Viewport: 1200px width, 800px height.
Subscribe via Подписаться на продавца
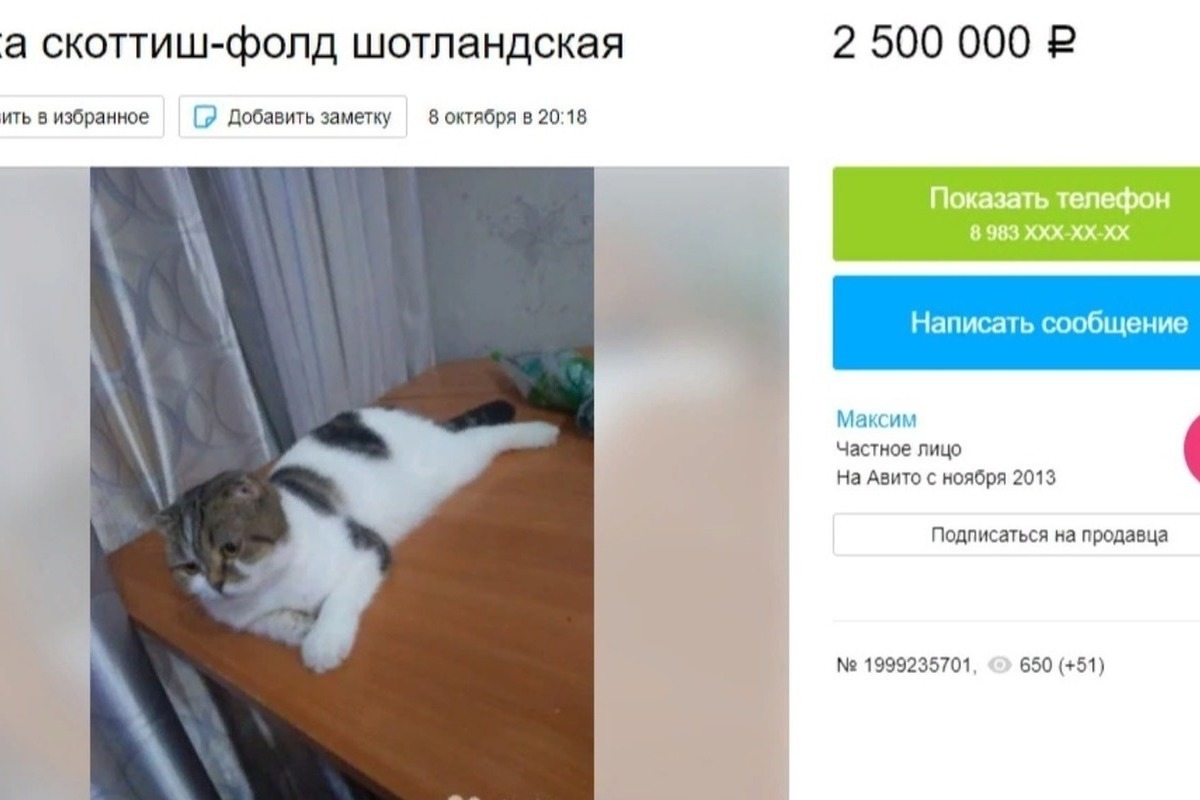tap(1016, 535)
